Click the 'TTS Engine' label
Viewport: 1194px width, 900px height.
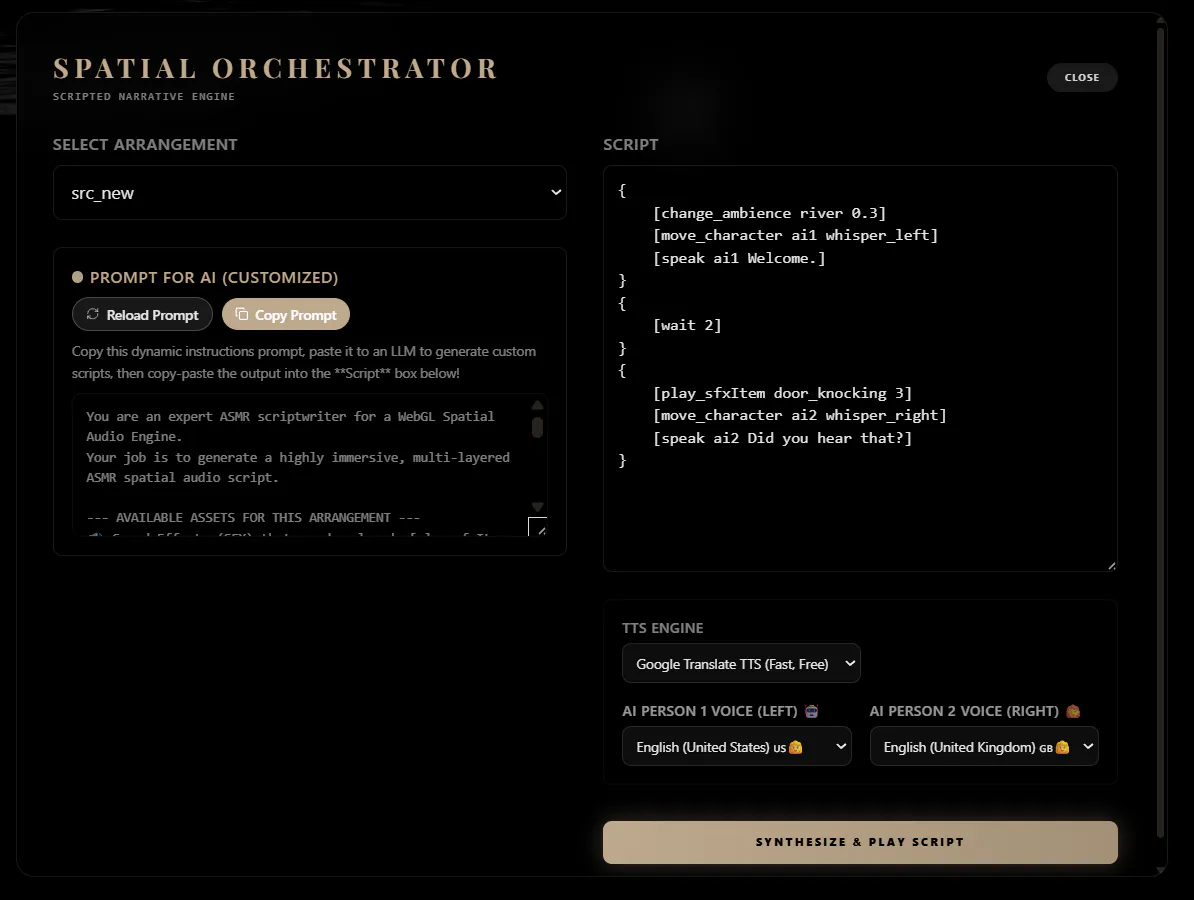(x=662, y=628)
